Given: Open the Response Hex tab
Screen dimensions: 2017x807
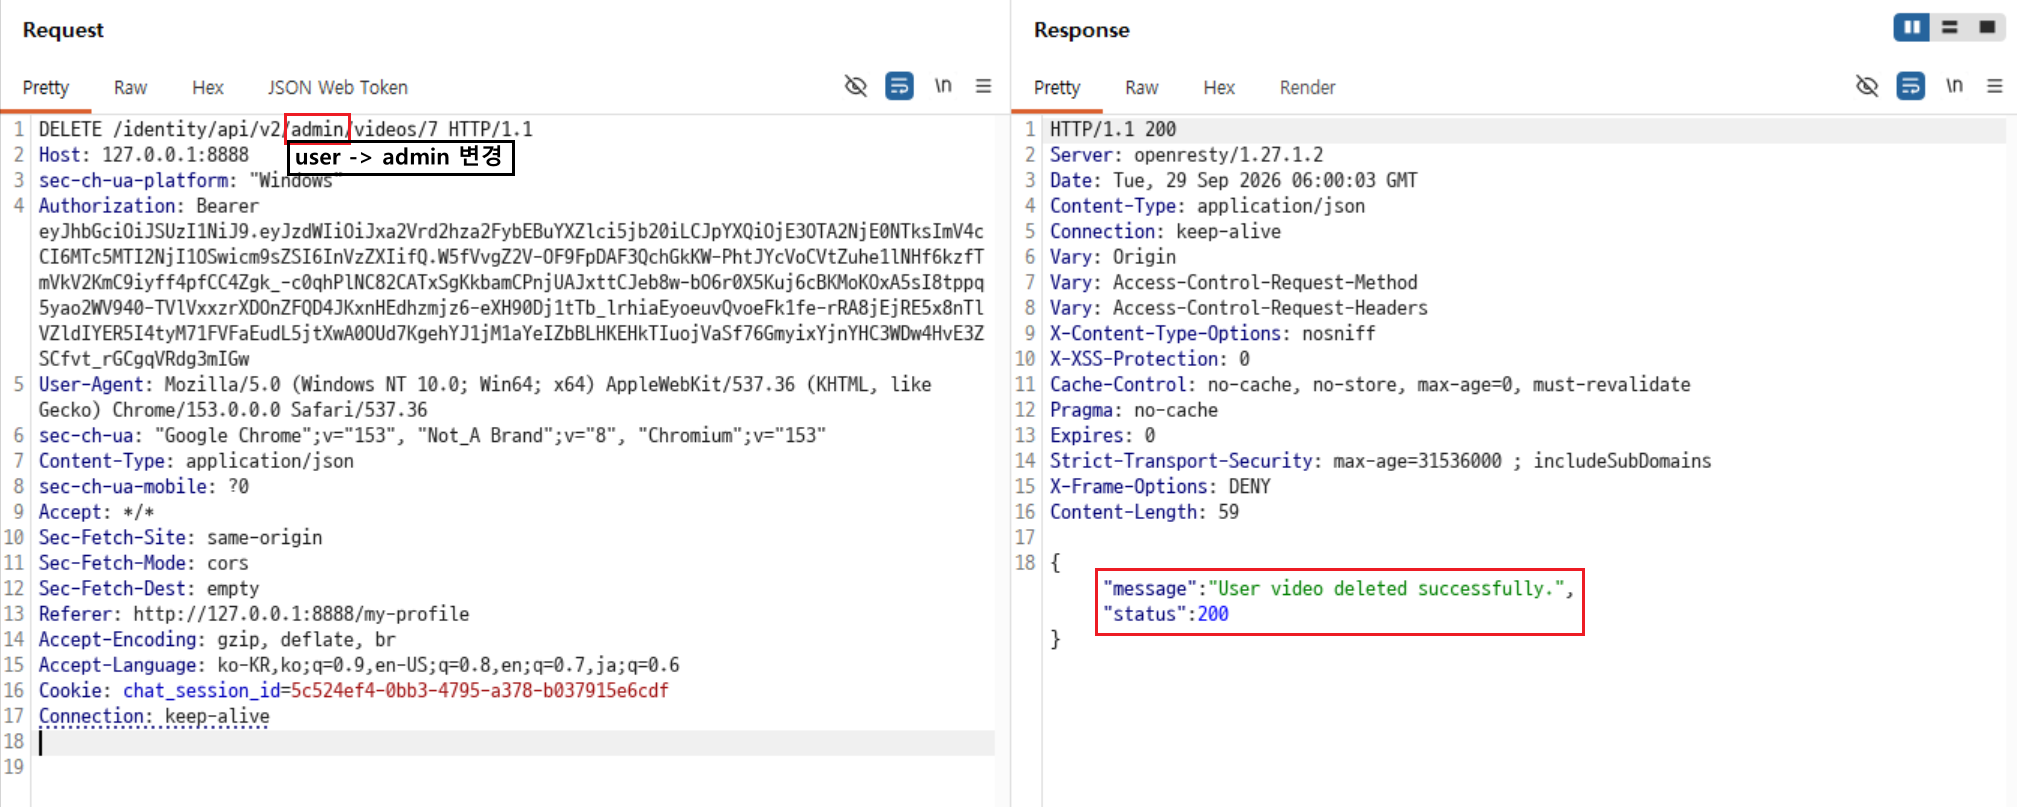Looking at the screenshot, I should pyautogui.click(x=1219, y=88).
